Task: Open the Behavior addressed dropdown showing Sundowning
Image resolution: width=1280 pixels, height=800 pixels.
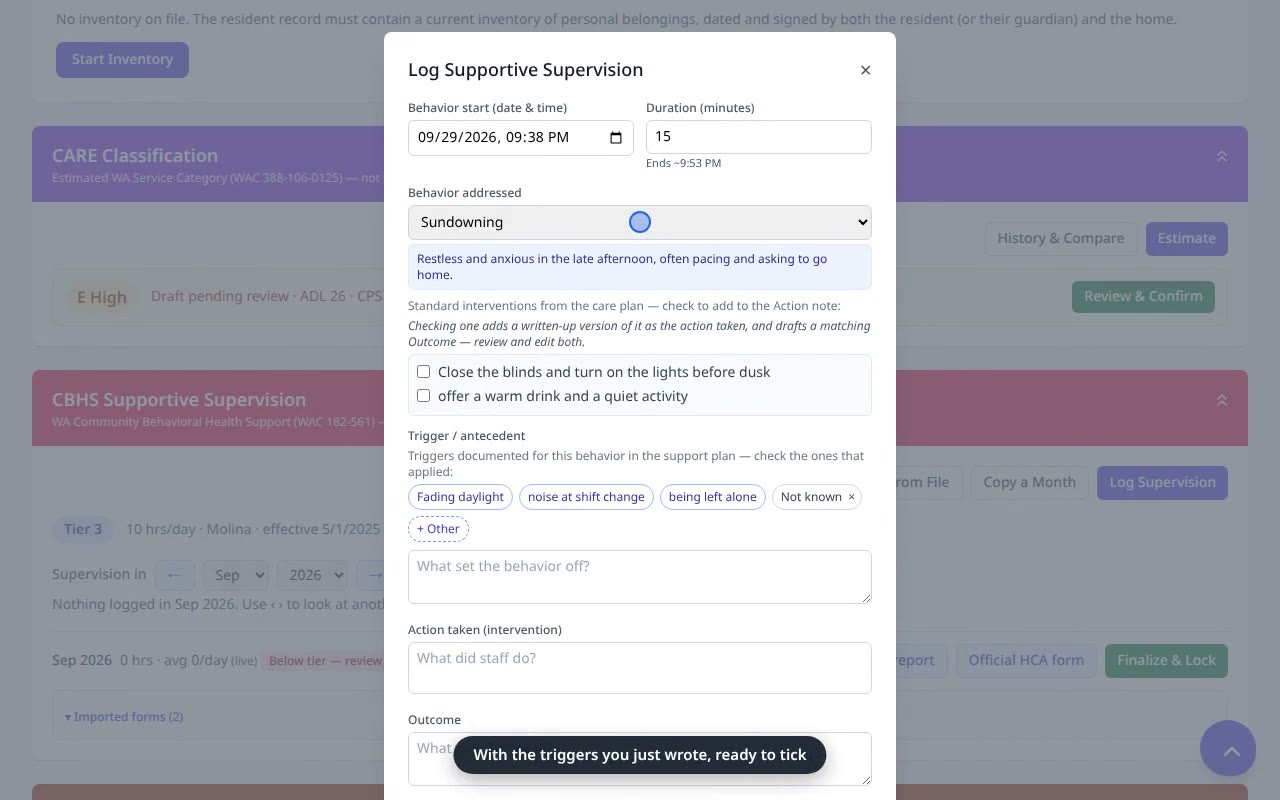Action: point(640,222)
